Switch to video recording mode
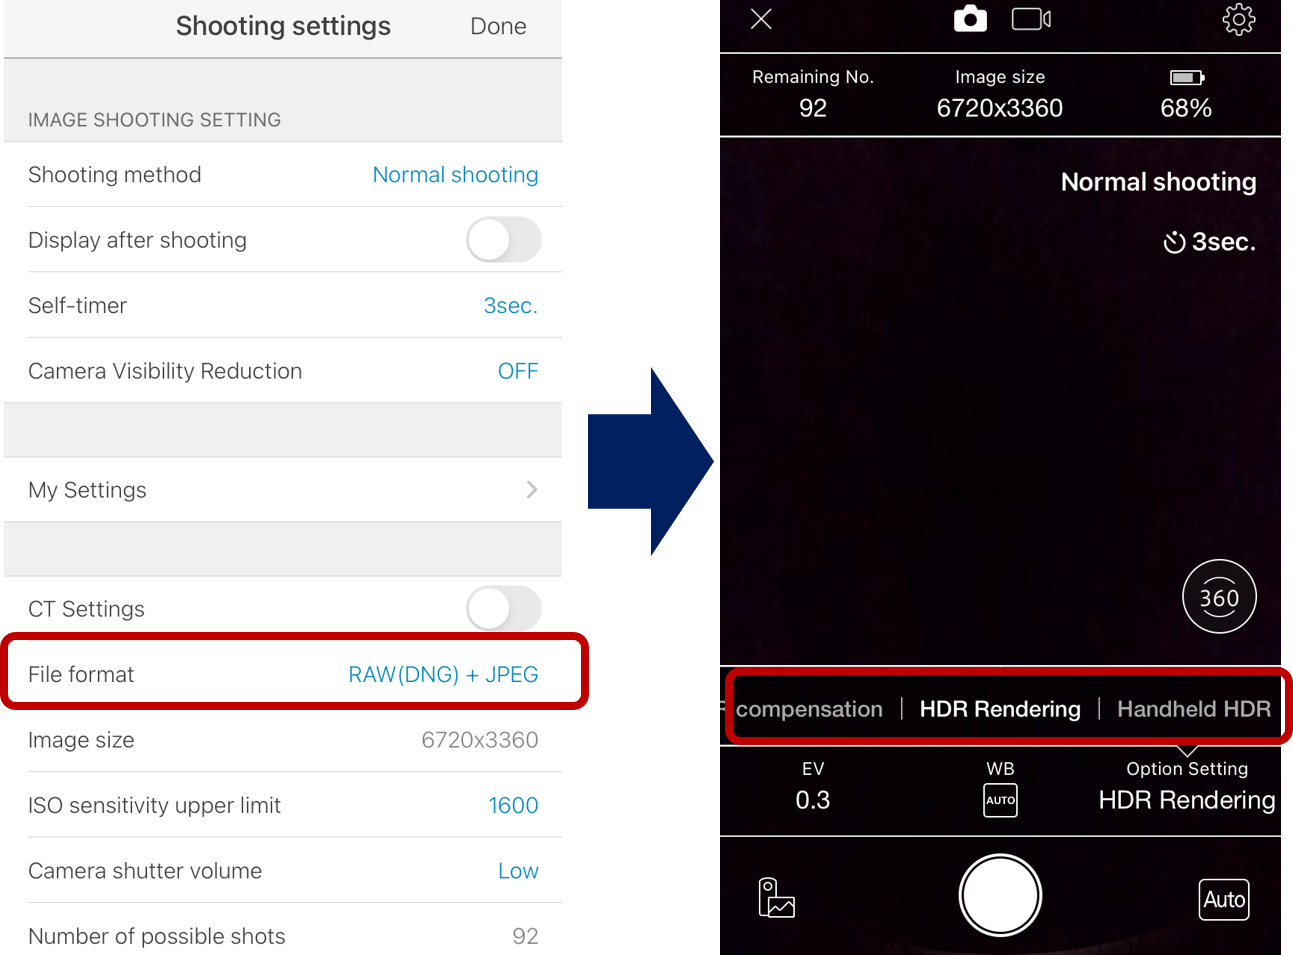 tap(1031, 19)
